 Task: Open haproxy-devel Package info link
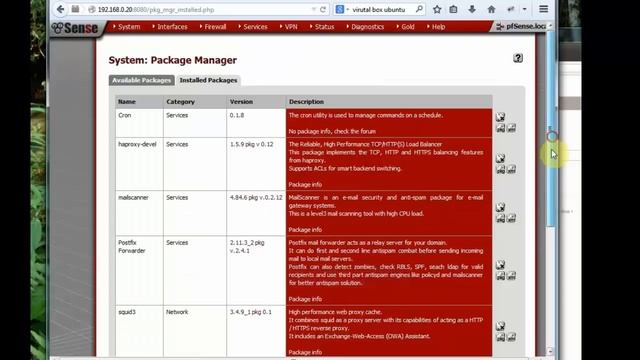tap(305, 184)
